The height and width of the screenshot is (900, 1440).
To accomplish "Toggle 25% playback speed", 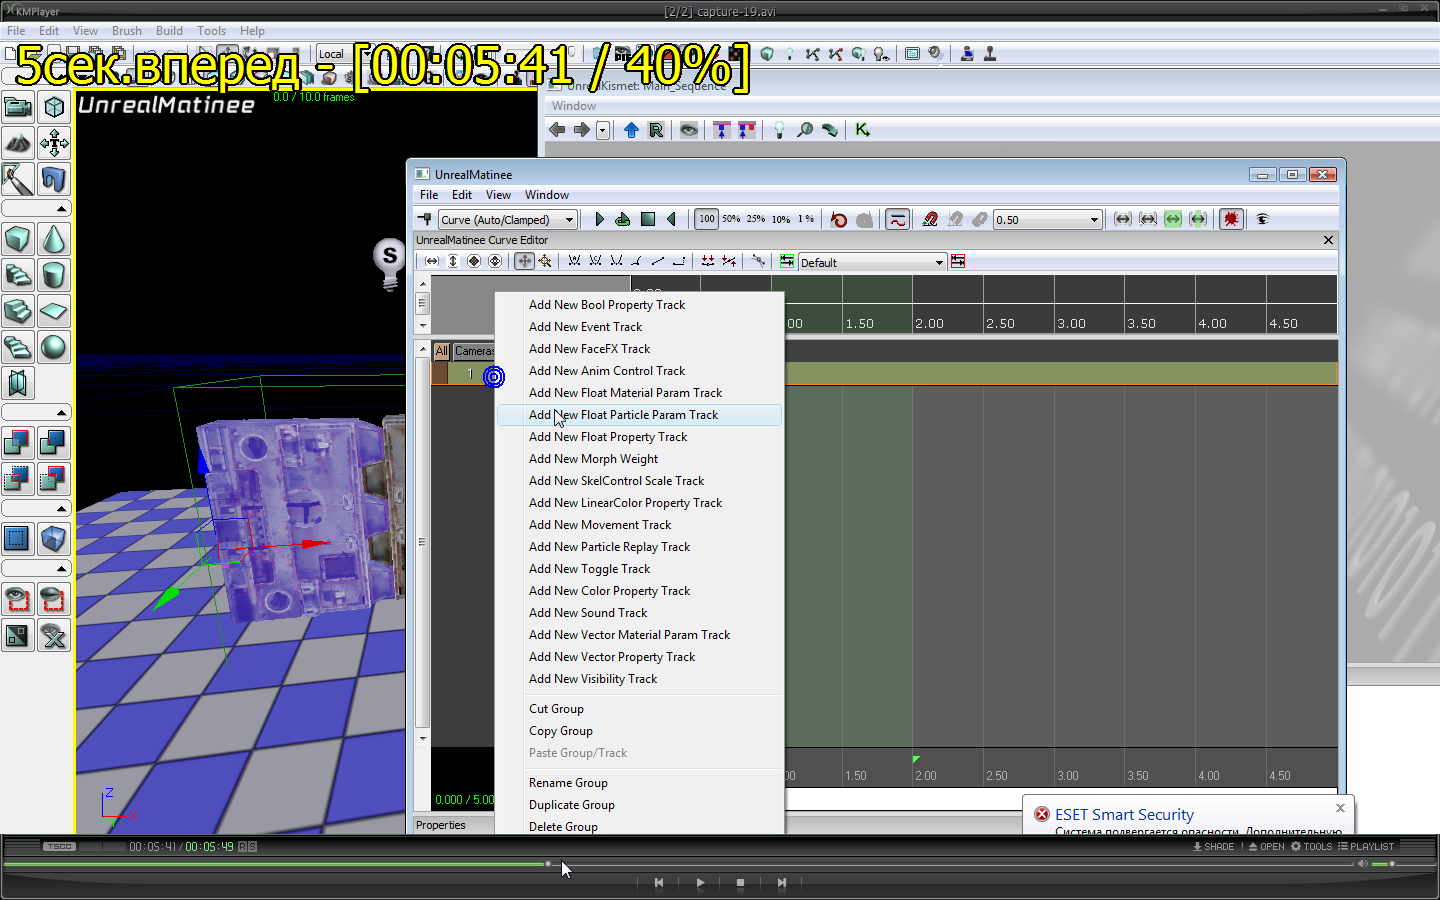I will [756, 219].
